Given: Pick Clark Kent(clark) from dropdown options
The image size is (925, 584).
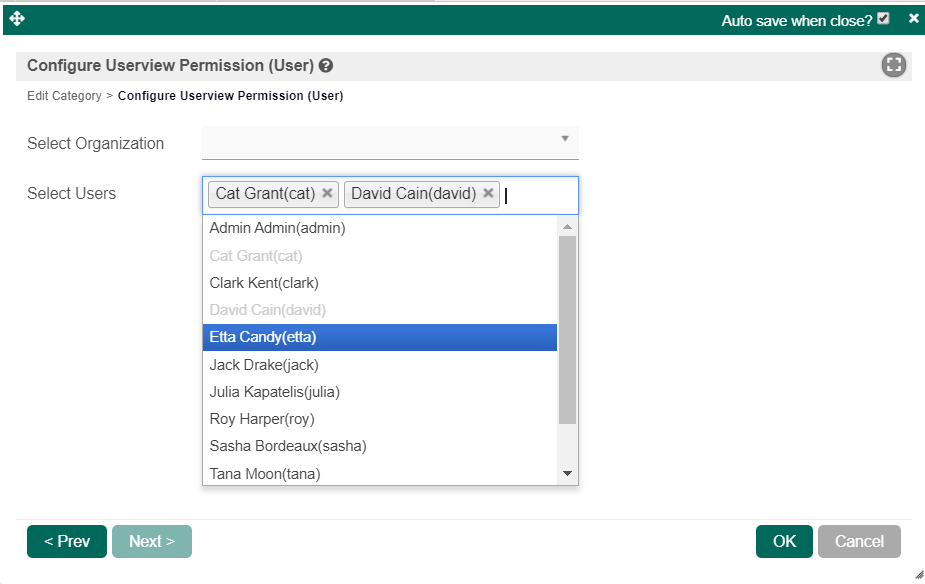Looking at the screenshot, I should [x=380, y=283].
